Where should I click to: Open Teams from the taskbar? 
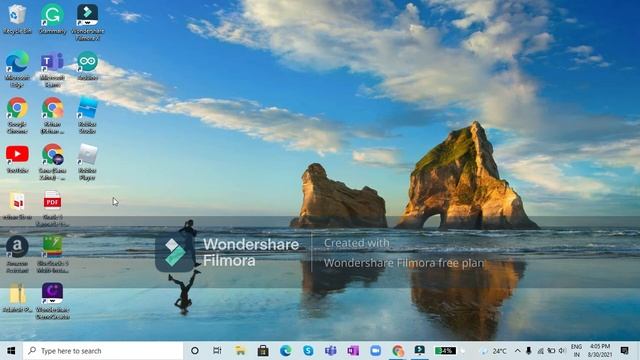(331, 351)
